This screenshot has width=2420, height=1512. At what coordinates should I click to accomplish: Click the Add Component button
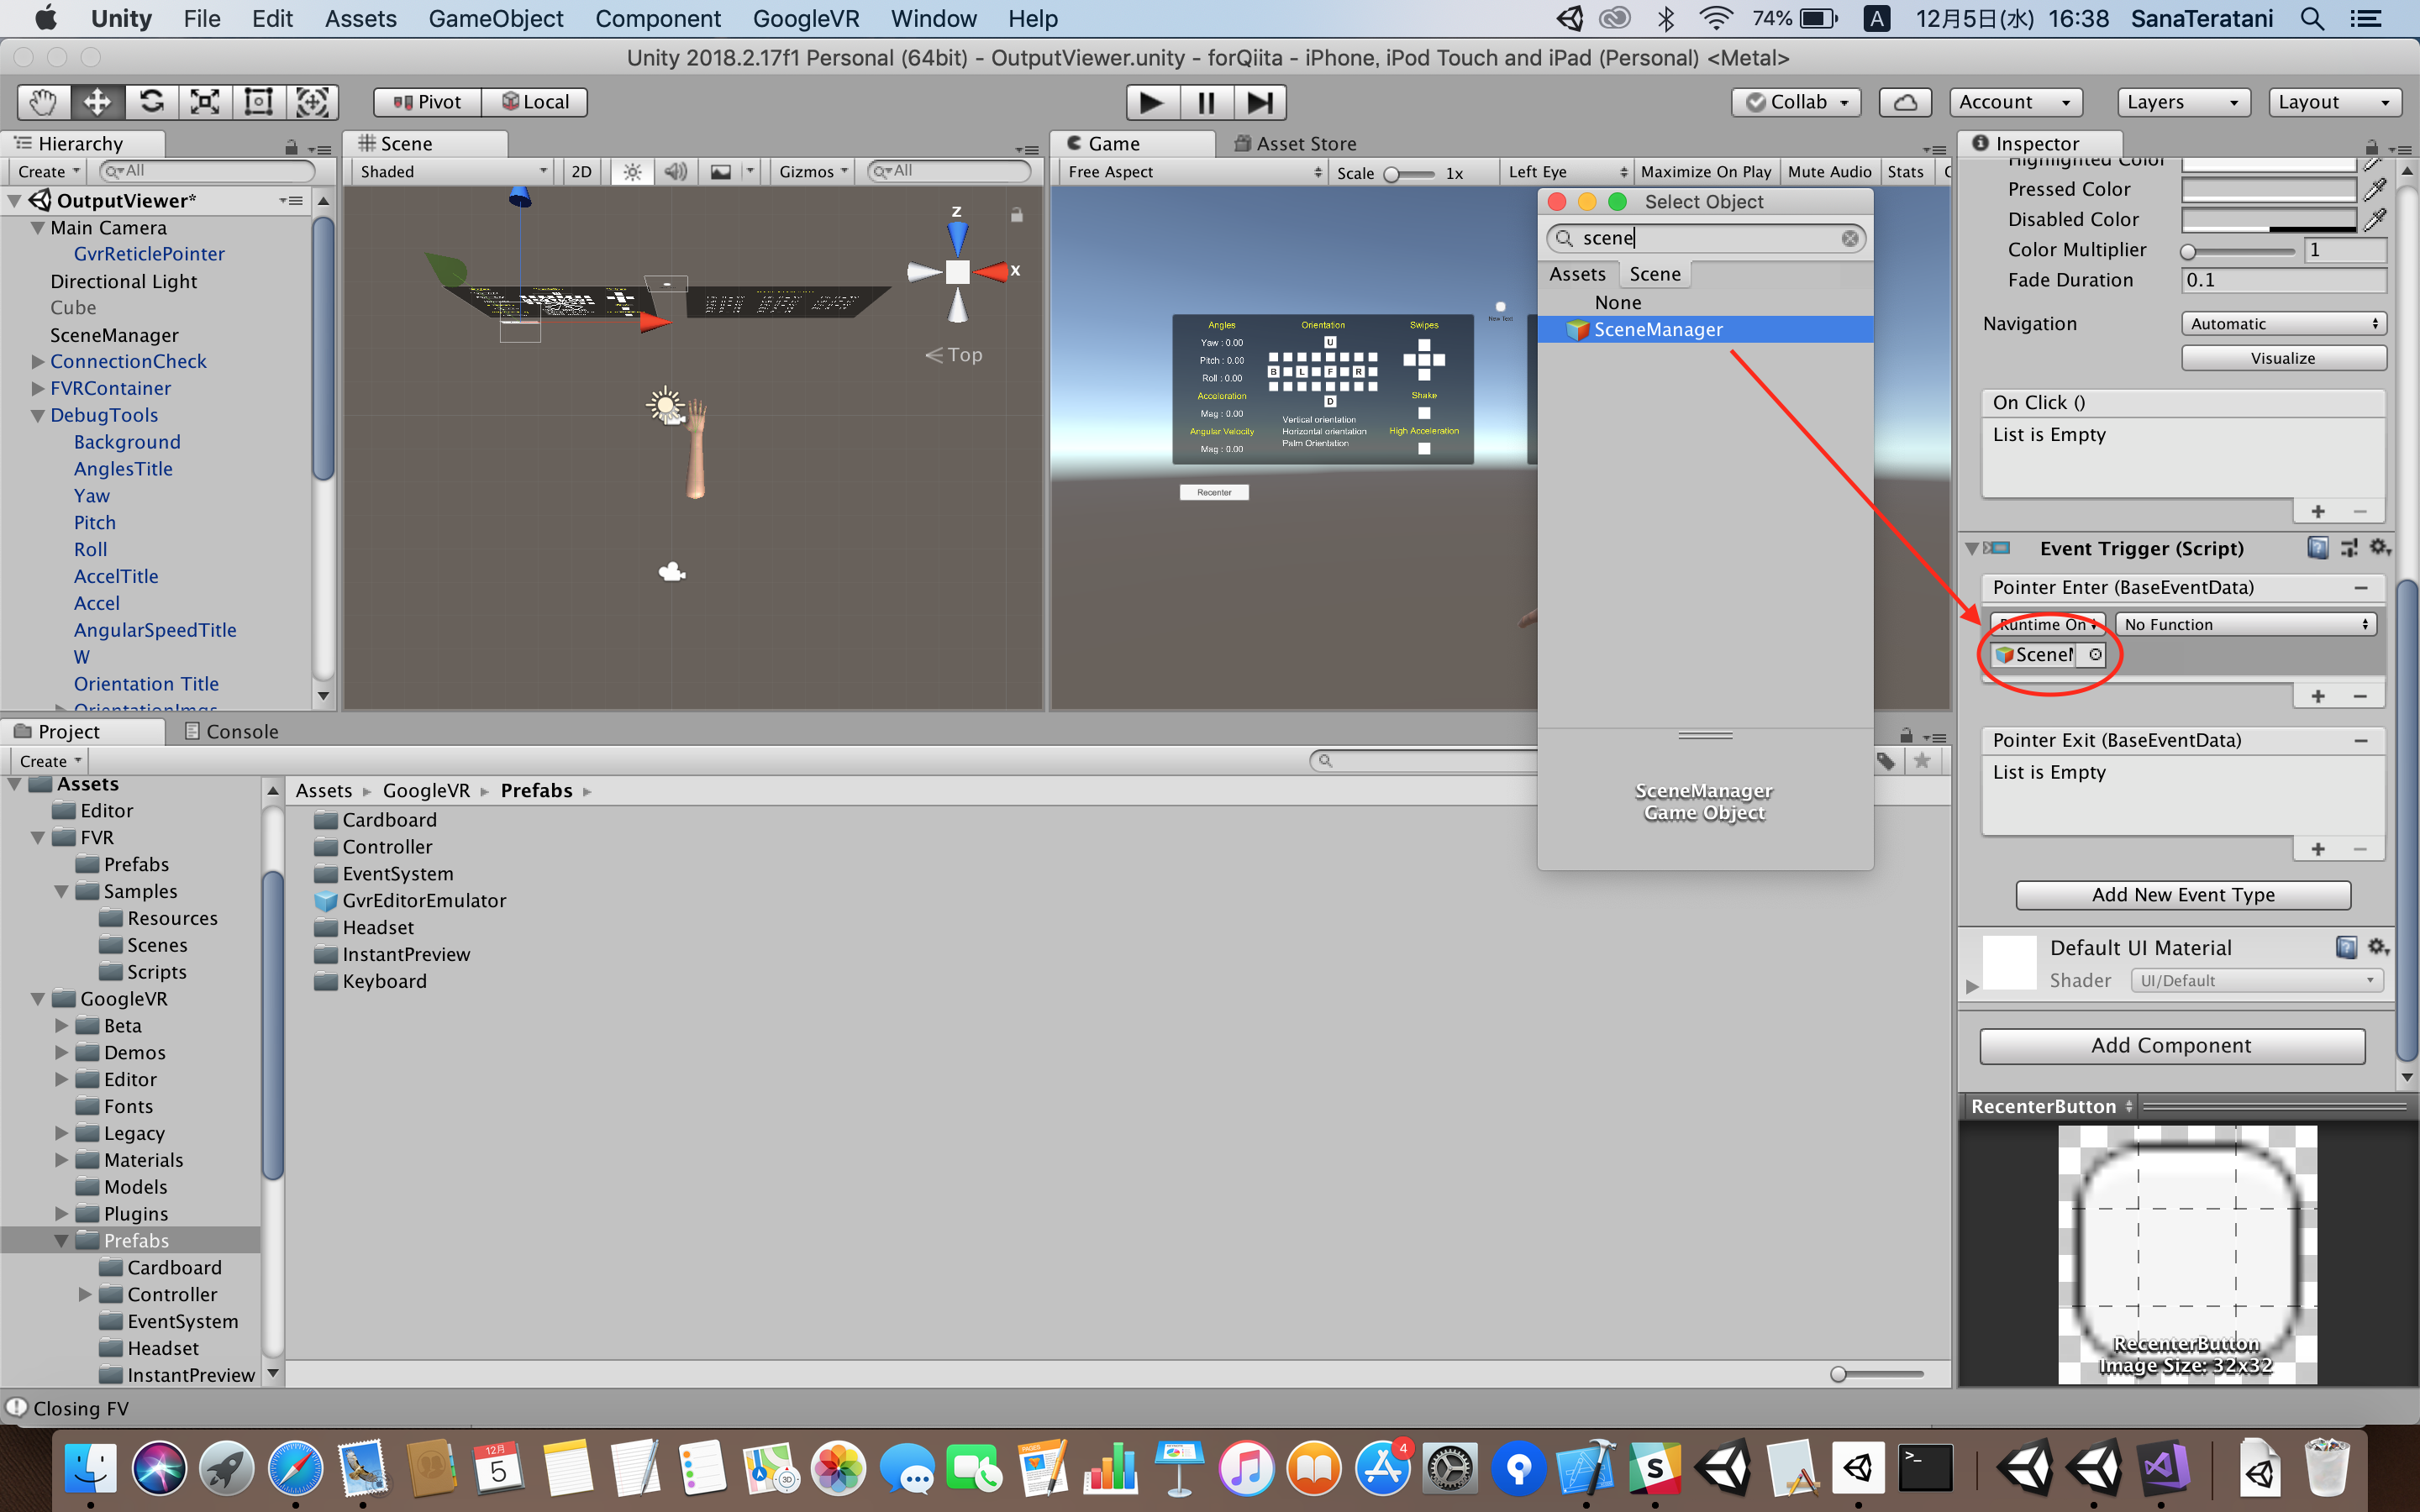coord(2171,1045)
